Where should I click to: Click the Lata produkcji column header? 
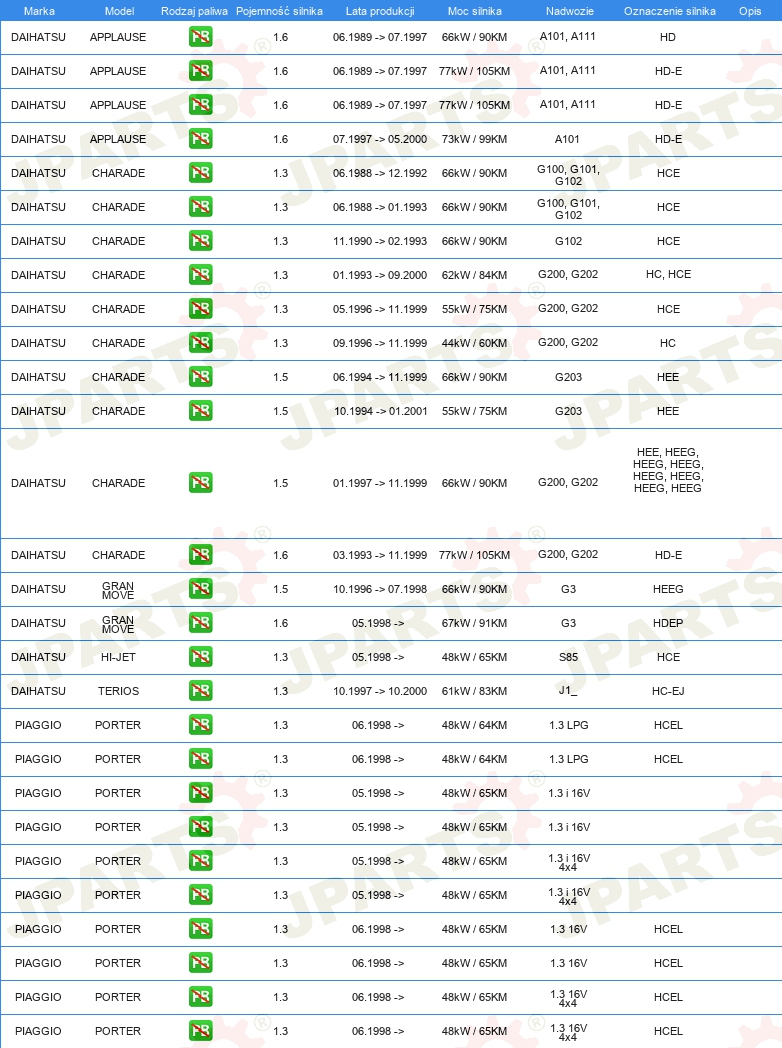coord(380,11)
